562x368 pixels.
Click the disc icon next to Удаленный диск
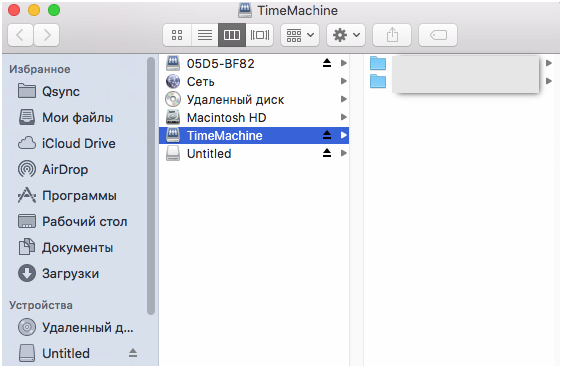(x=173, y=99)
